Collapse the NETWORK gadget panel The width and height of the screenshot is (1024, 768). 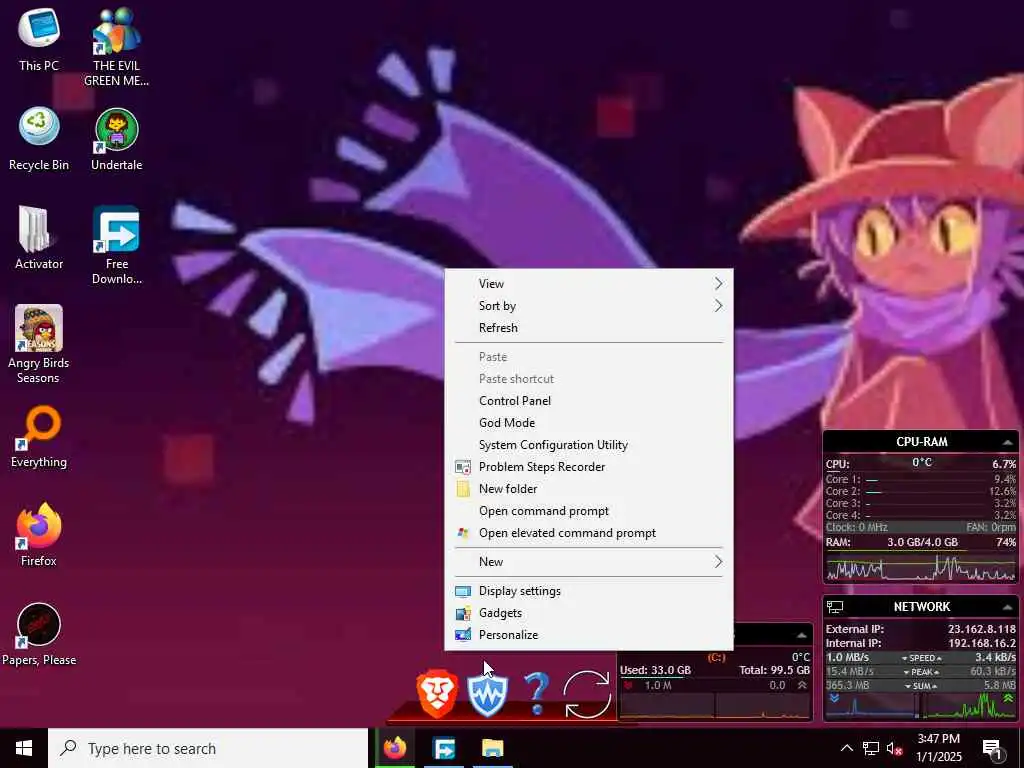pyautogui.click(x=1008, y=607)
